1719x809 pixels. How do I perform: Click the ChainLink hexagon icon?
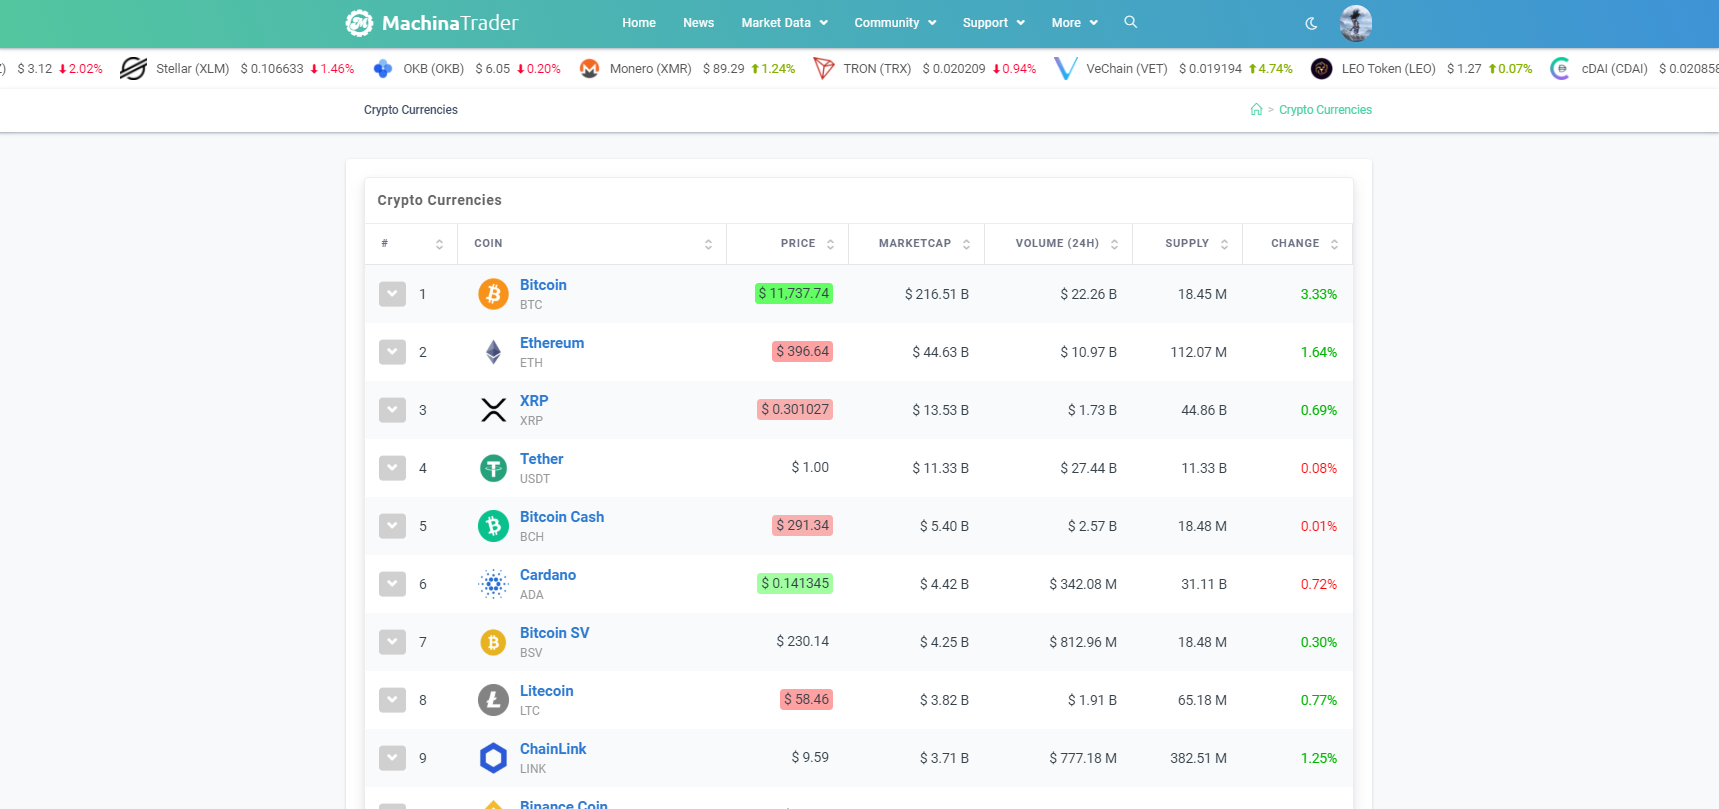tap(493, 758)
